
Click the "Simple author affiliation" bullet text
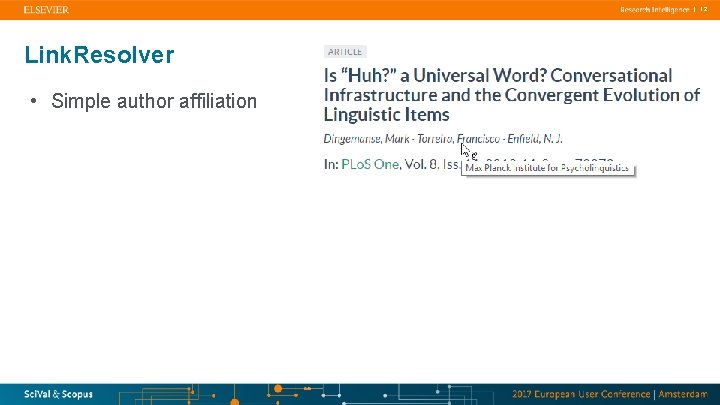(154, 101)
